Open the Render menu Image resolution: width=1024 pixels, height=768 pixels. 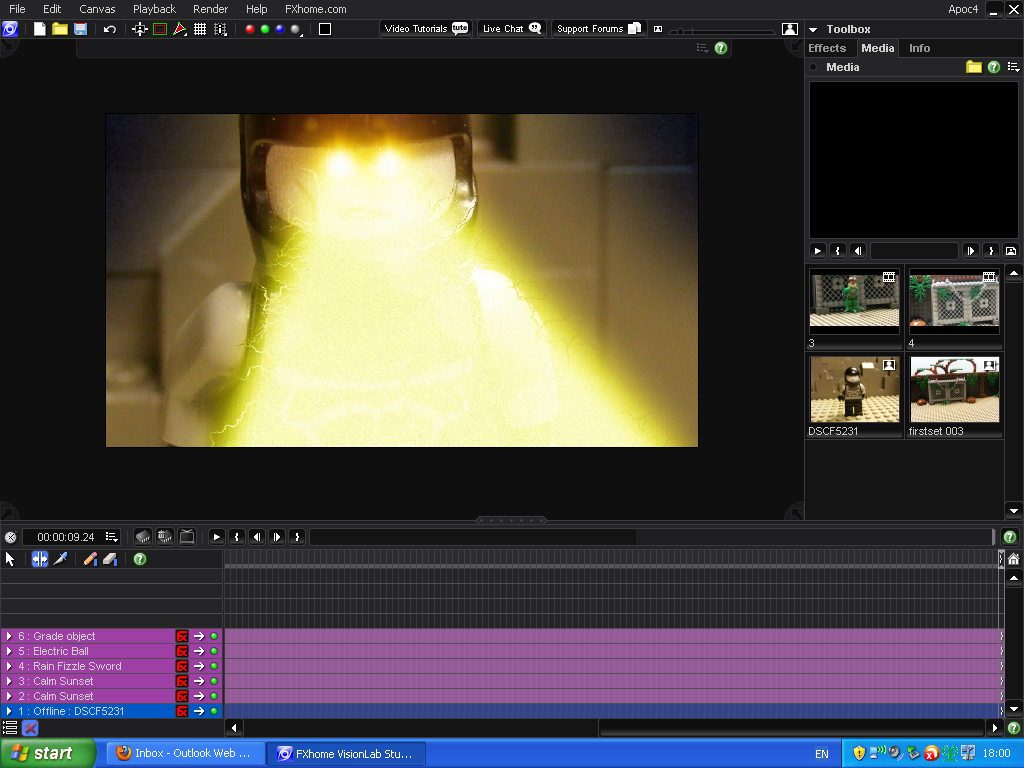(210, 9)
